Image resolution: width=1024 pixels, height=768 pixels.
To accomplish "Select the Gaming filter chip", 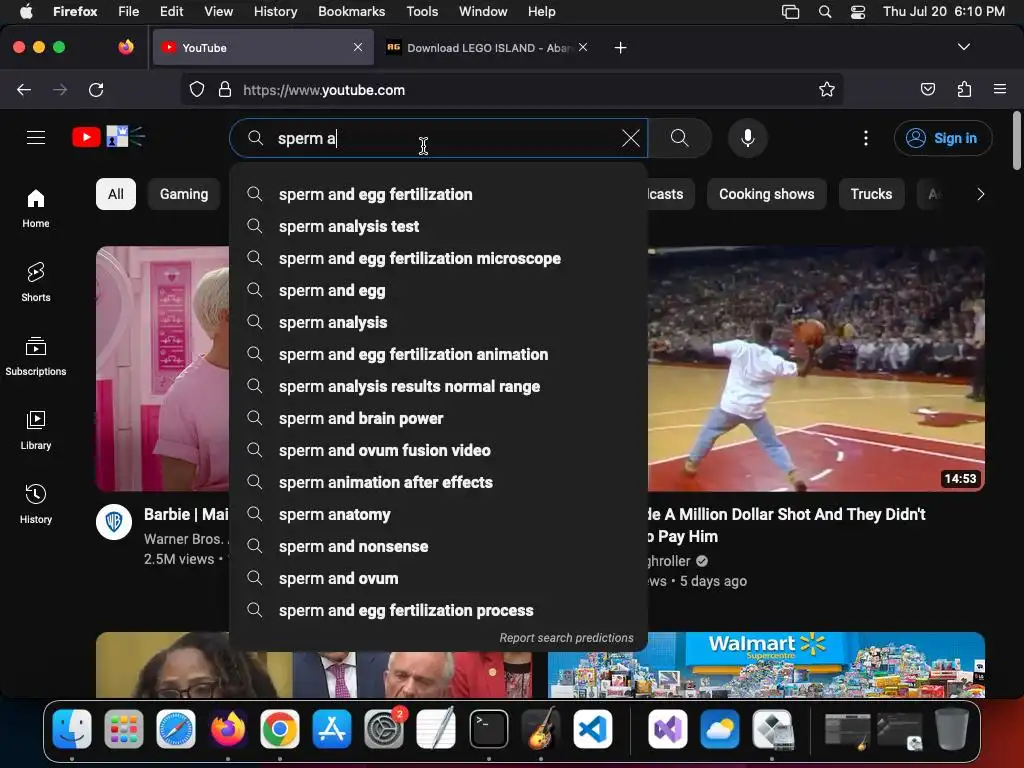I will click(x=184, y=194).
